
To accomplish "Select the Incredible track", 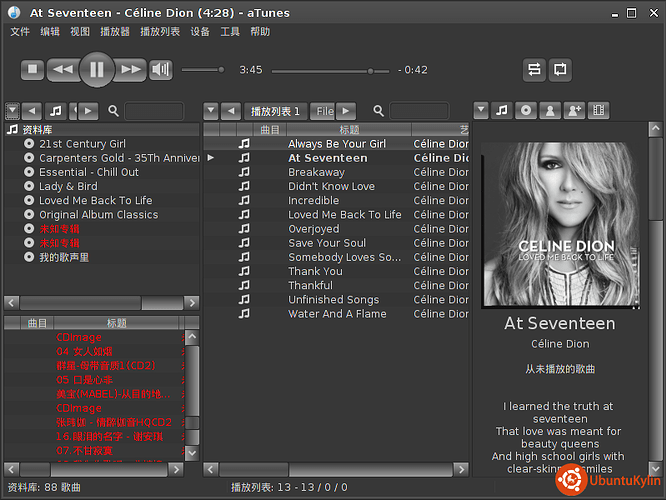I will [337, 200].
